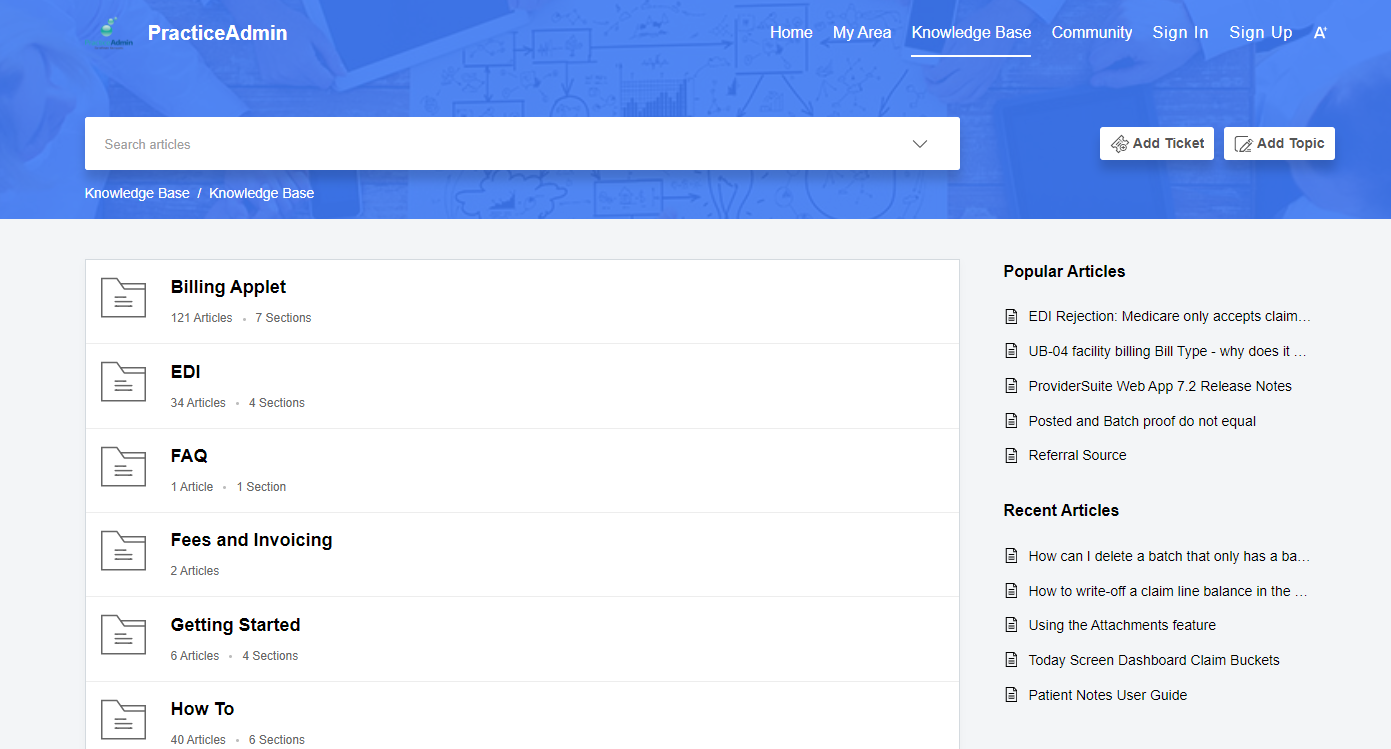This screenshot has height=749, width=1391.
Task: Select the Knowledge Base nav tab
Action: tap(971, 33)
